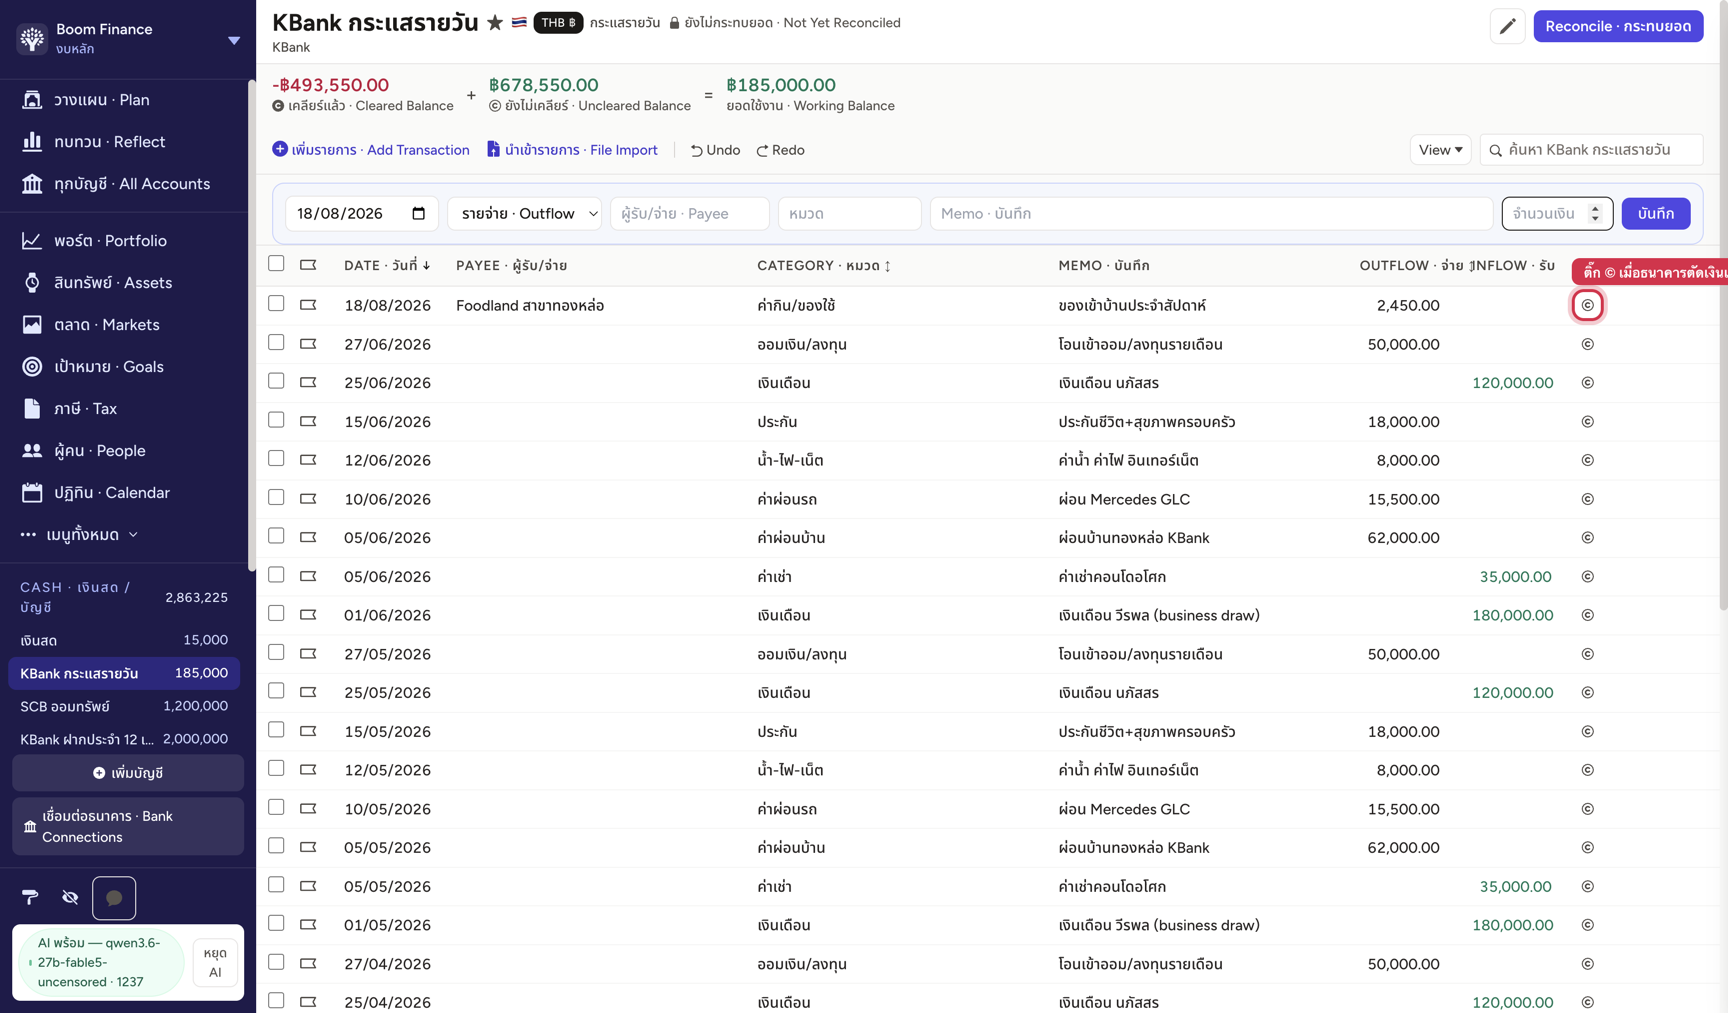
Task: Click the amount field stepper arrows
Action: (1595, 213)
